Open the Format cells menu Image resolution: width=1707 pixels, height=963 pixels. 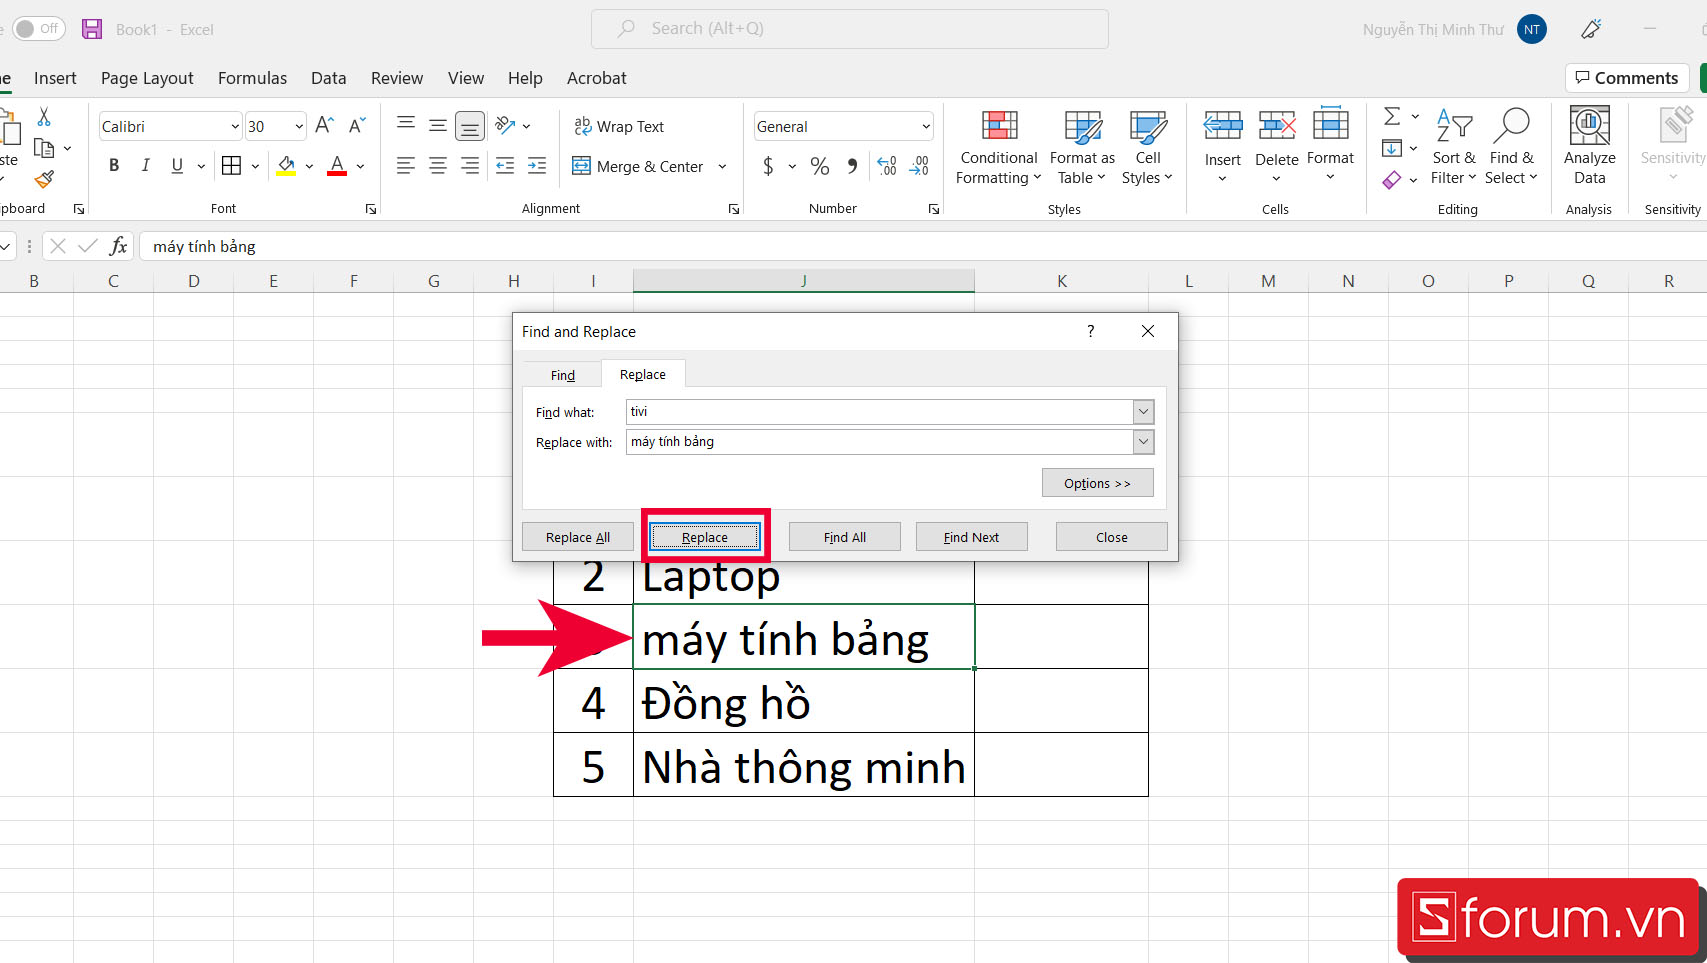[1330, 146]
